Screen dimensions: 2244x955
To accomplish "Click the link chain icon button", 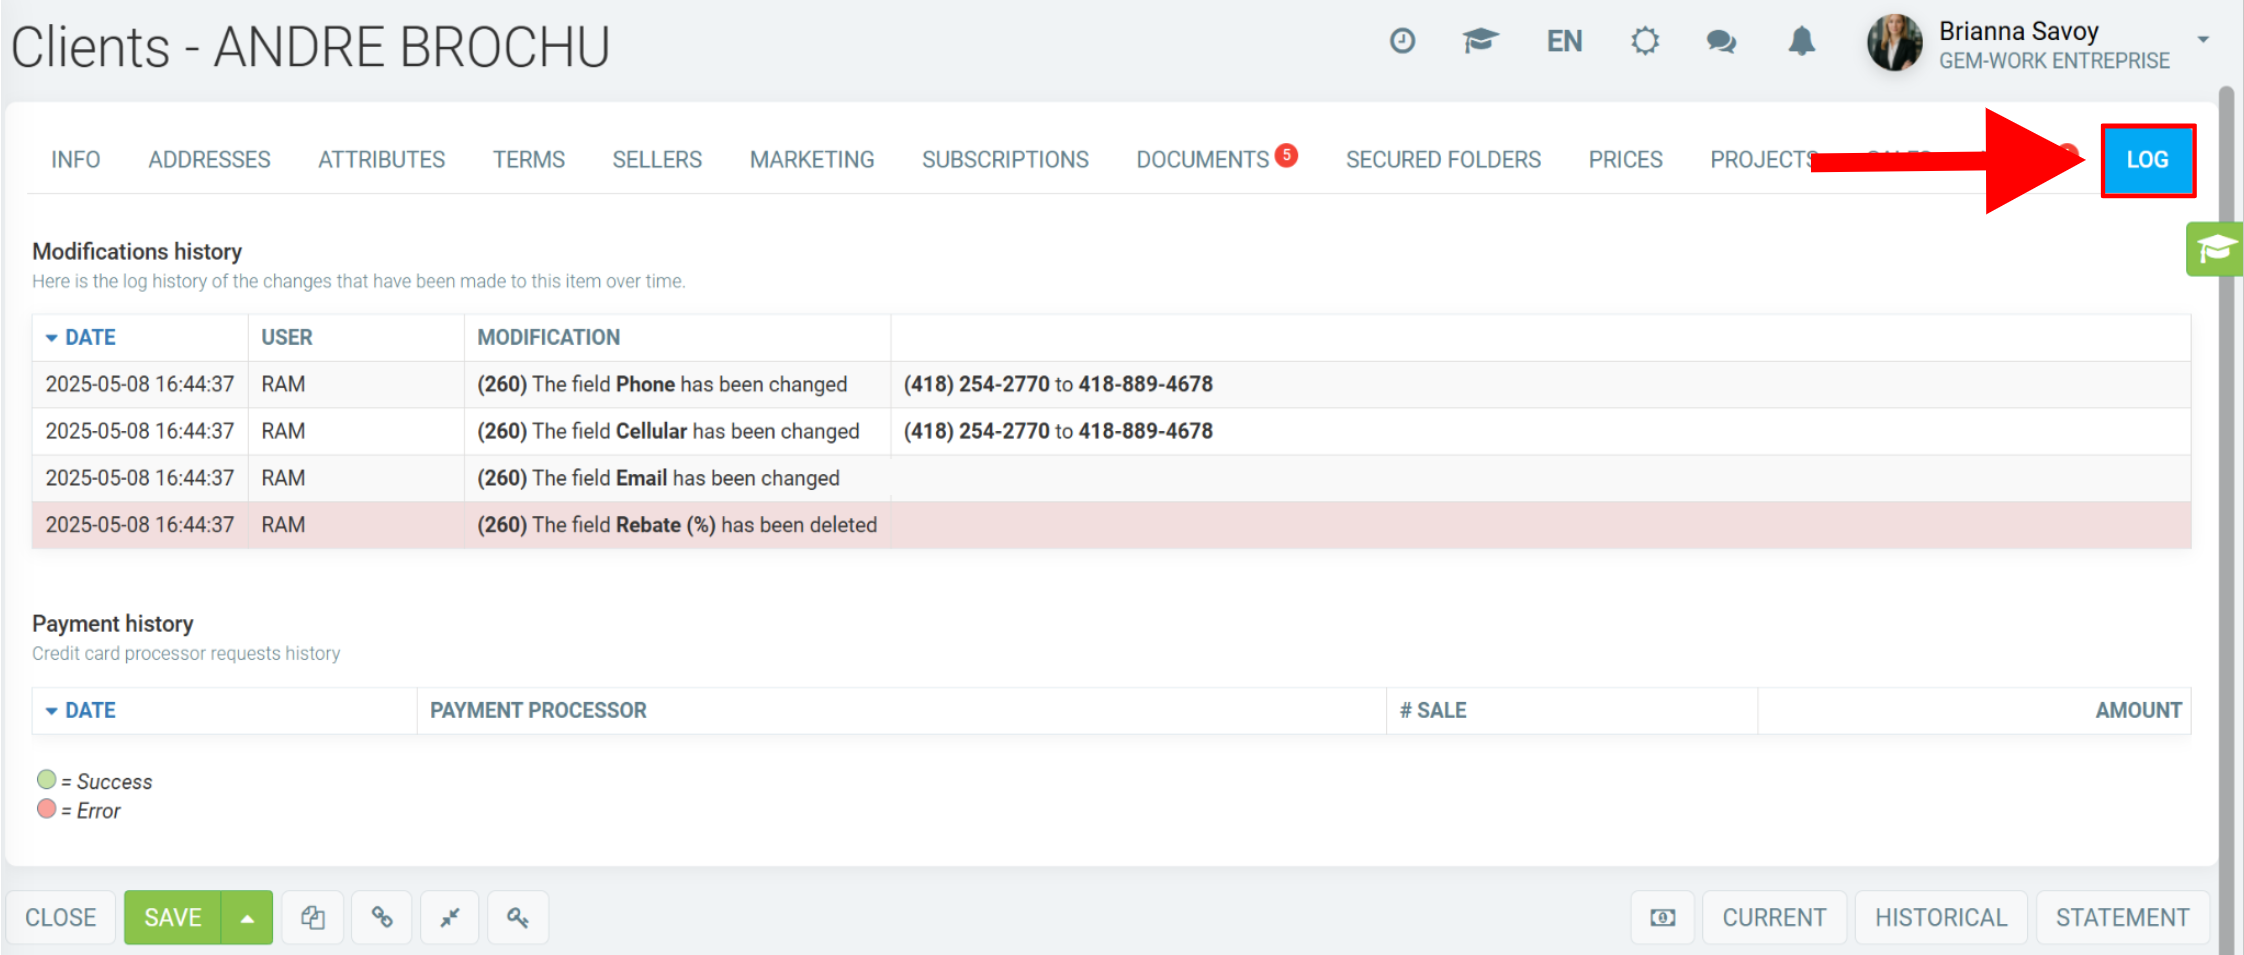I will tap(382, 917).
